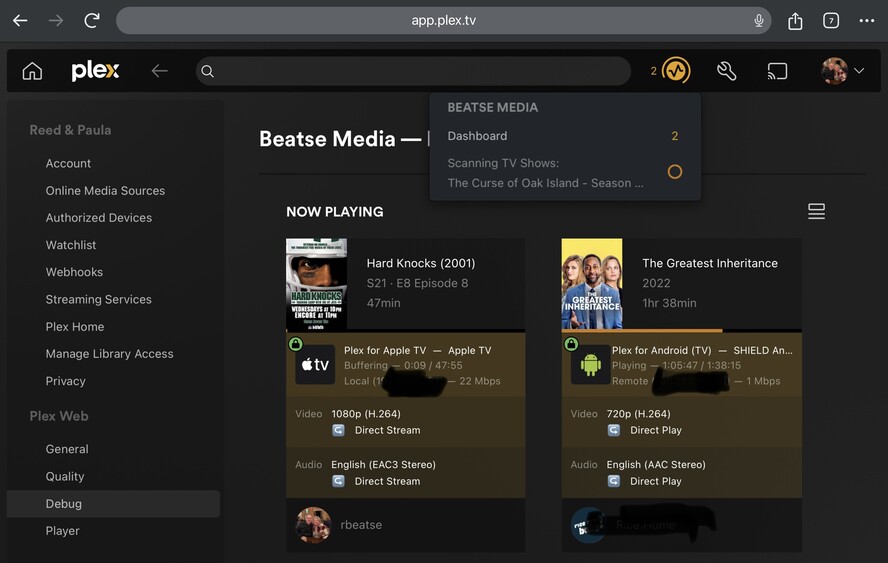Open Player settings
The height and width of the screenshot is (563, 888).
(x=62, y=531)
